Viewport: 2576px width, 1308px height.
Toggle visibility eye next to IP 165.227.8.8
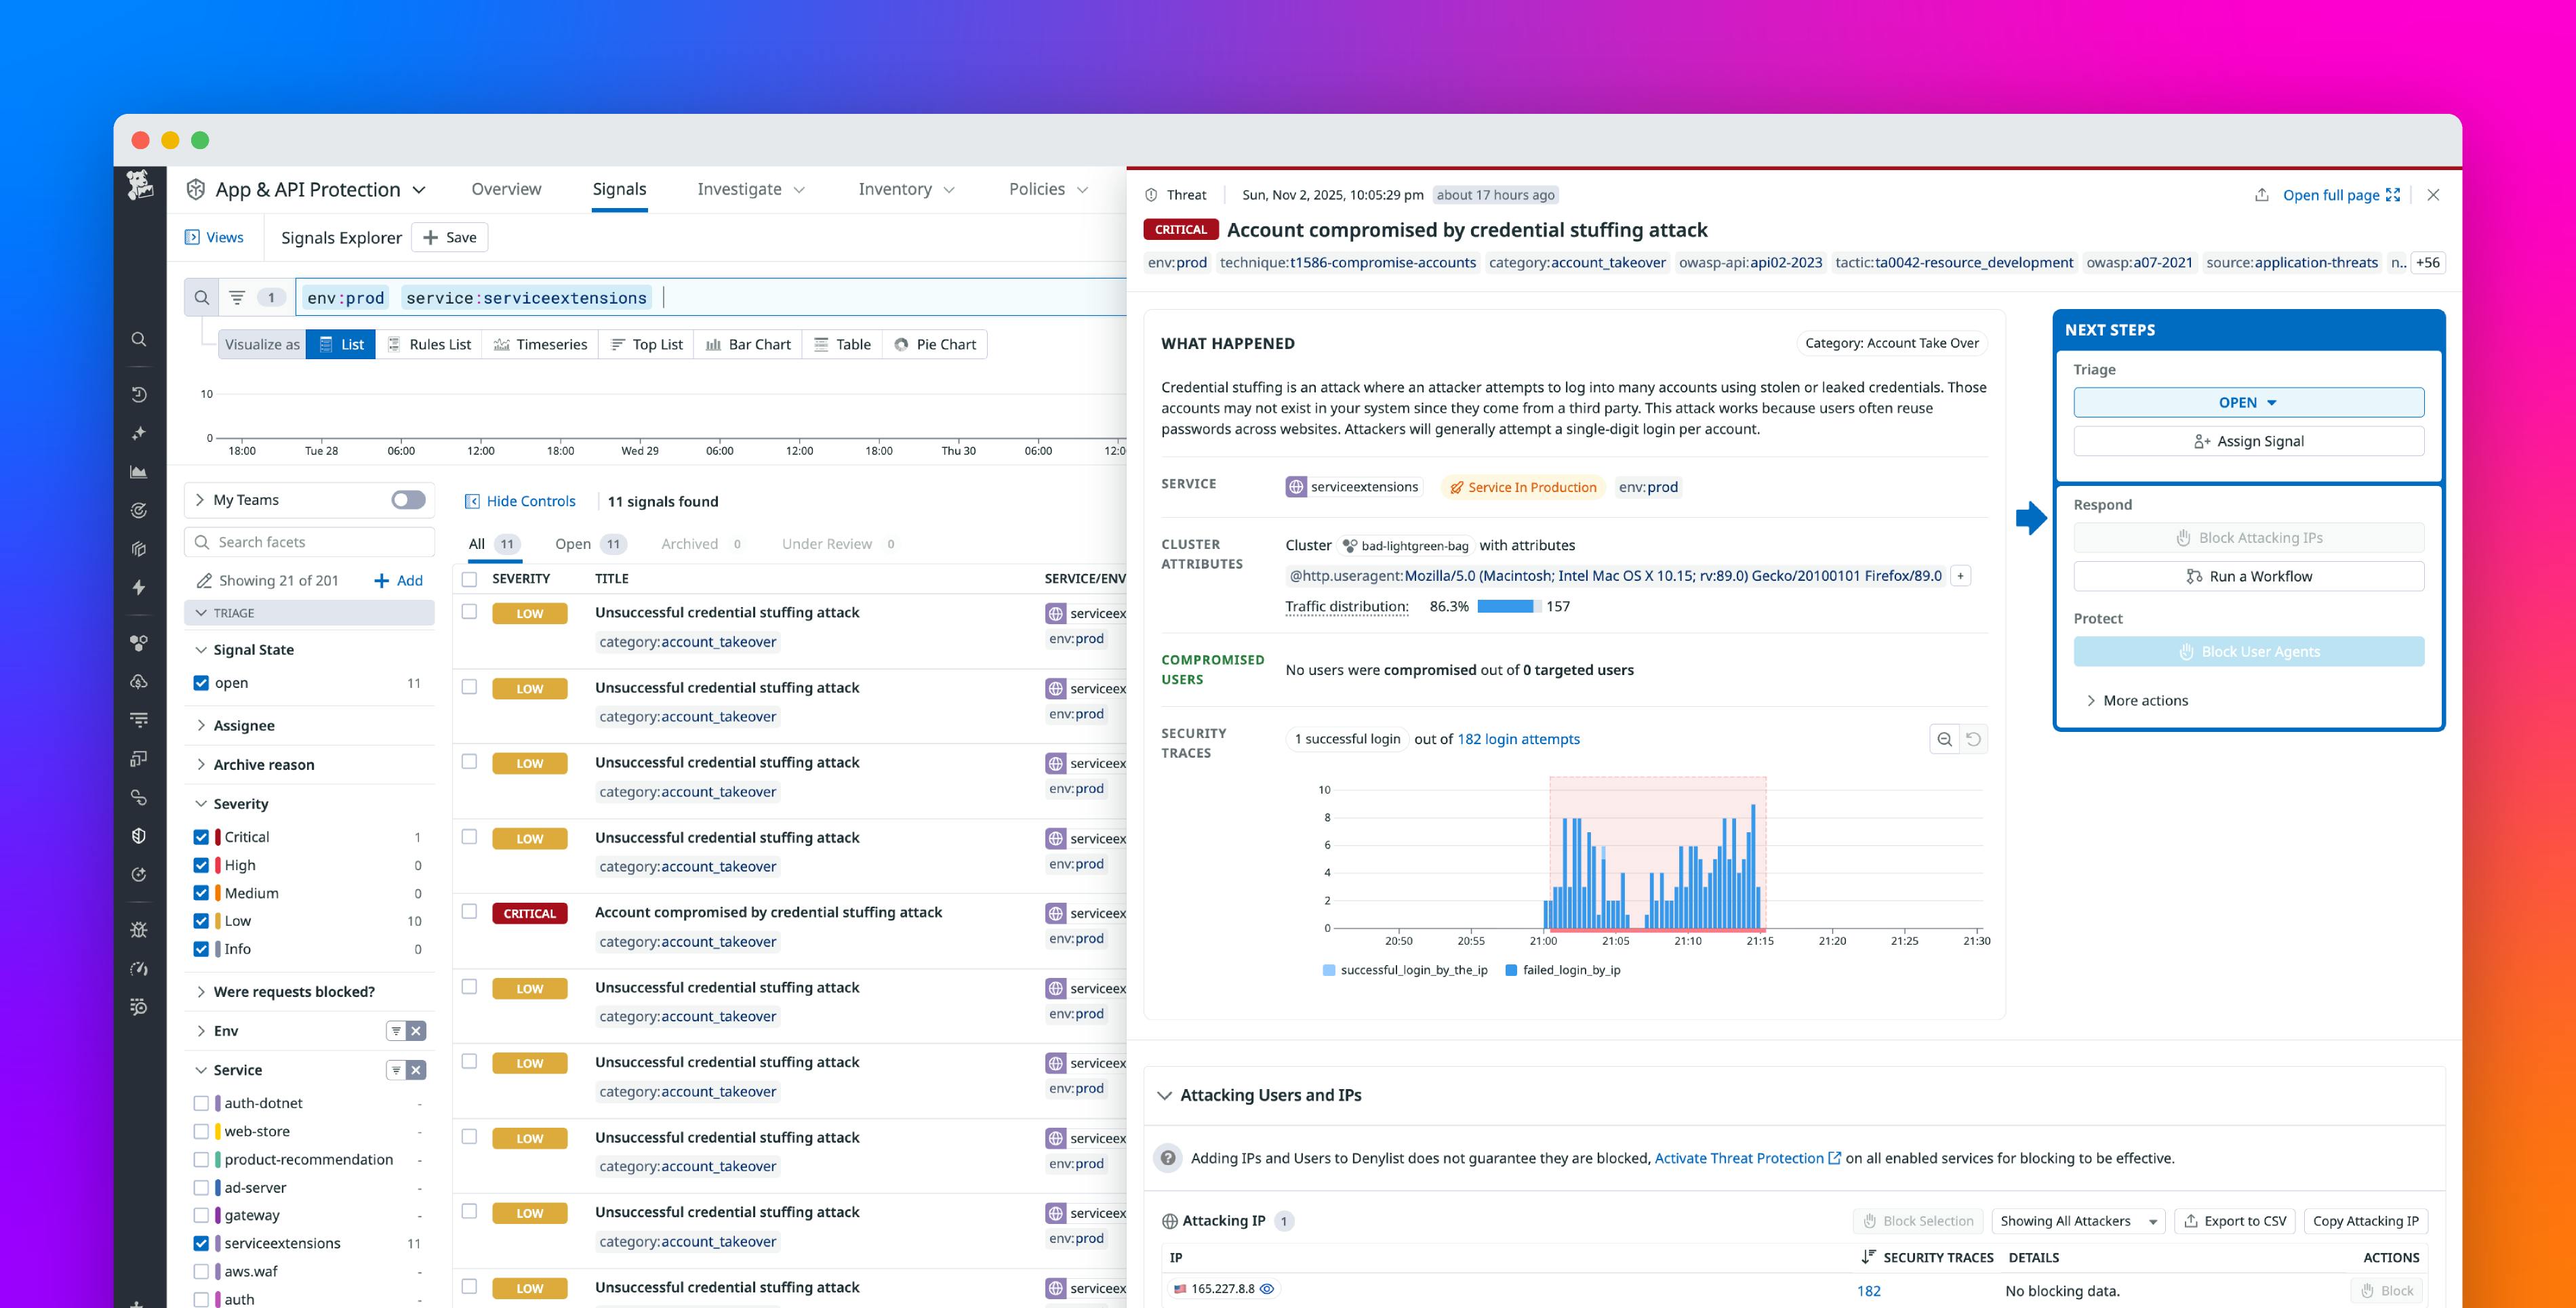coord(1268,1289)
